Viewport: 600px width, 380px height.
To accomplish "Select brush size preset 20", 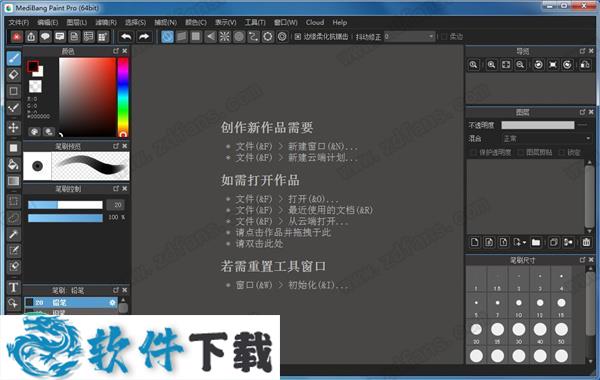I will (476, 332).
